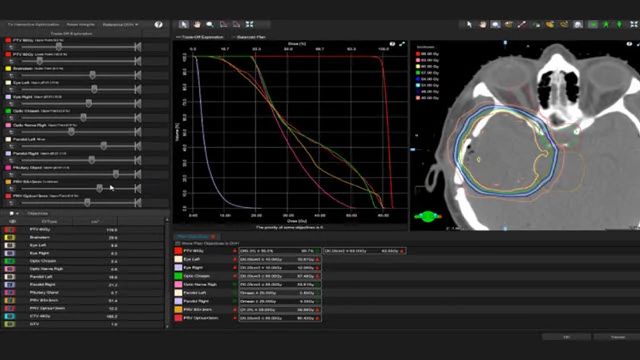Select the pointer tool in the image view toolbar

[469, 24]
